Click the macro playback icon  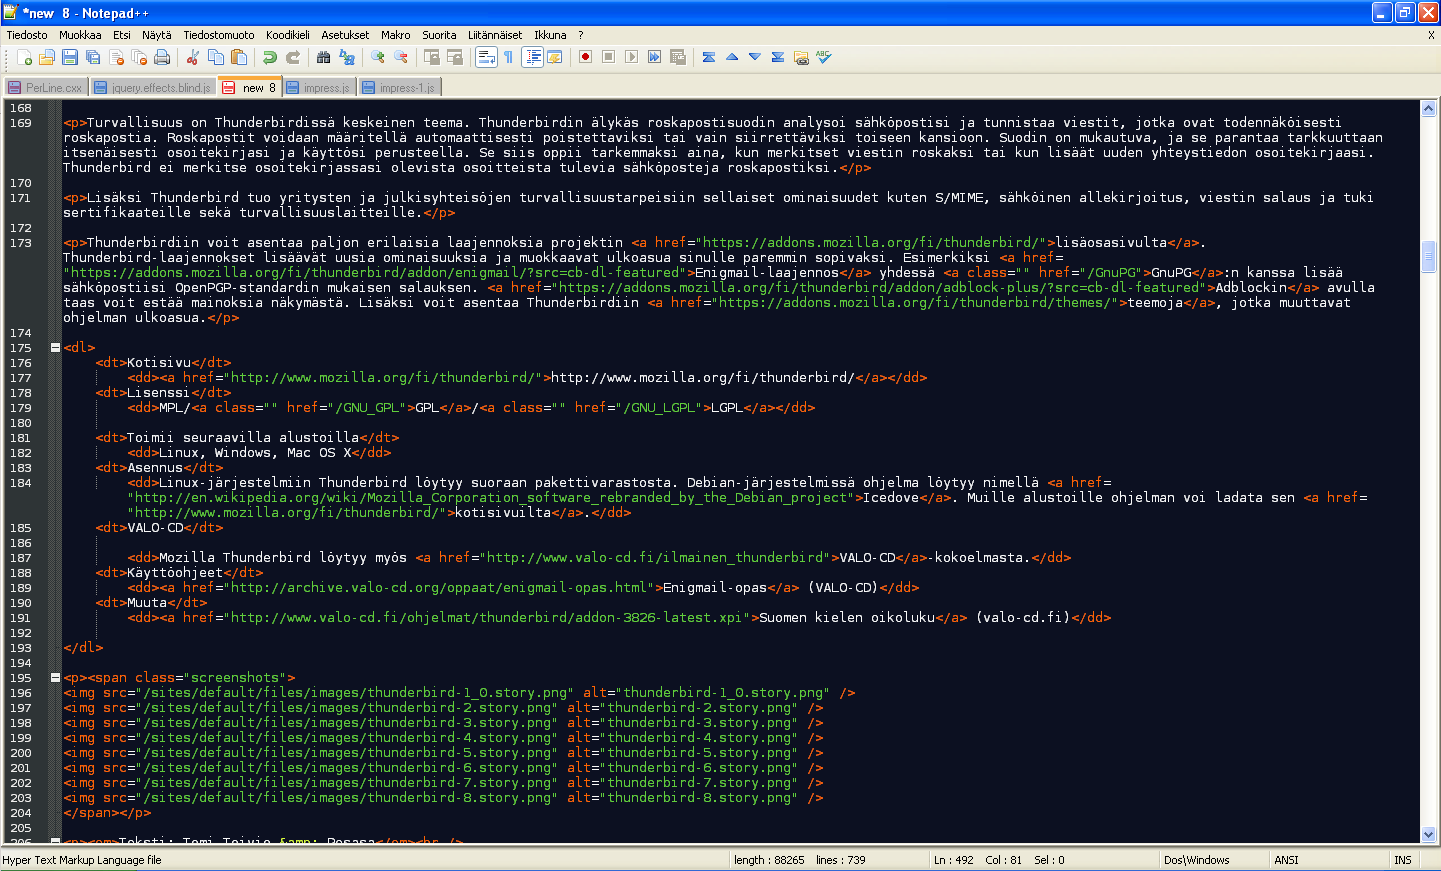[632, 57]
